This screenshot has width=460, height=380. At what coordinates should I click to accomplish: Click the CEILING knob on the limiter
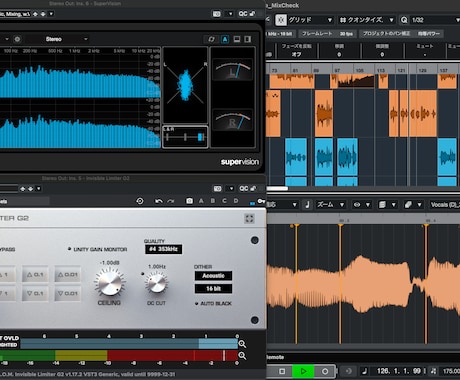[109, 283]
